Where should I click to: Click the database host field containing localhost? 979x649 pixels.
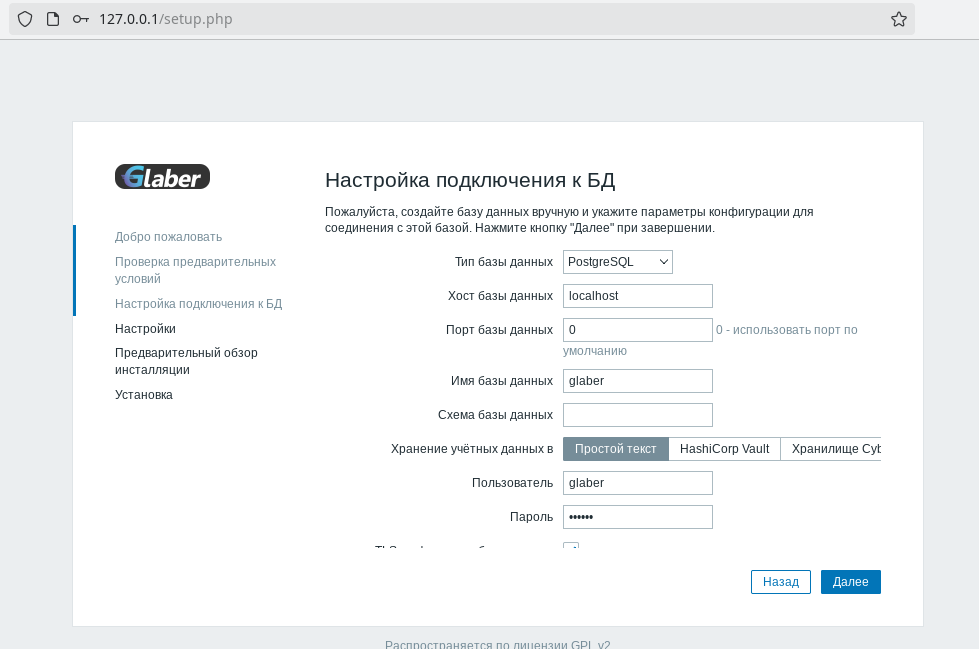coord(637,296)
